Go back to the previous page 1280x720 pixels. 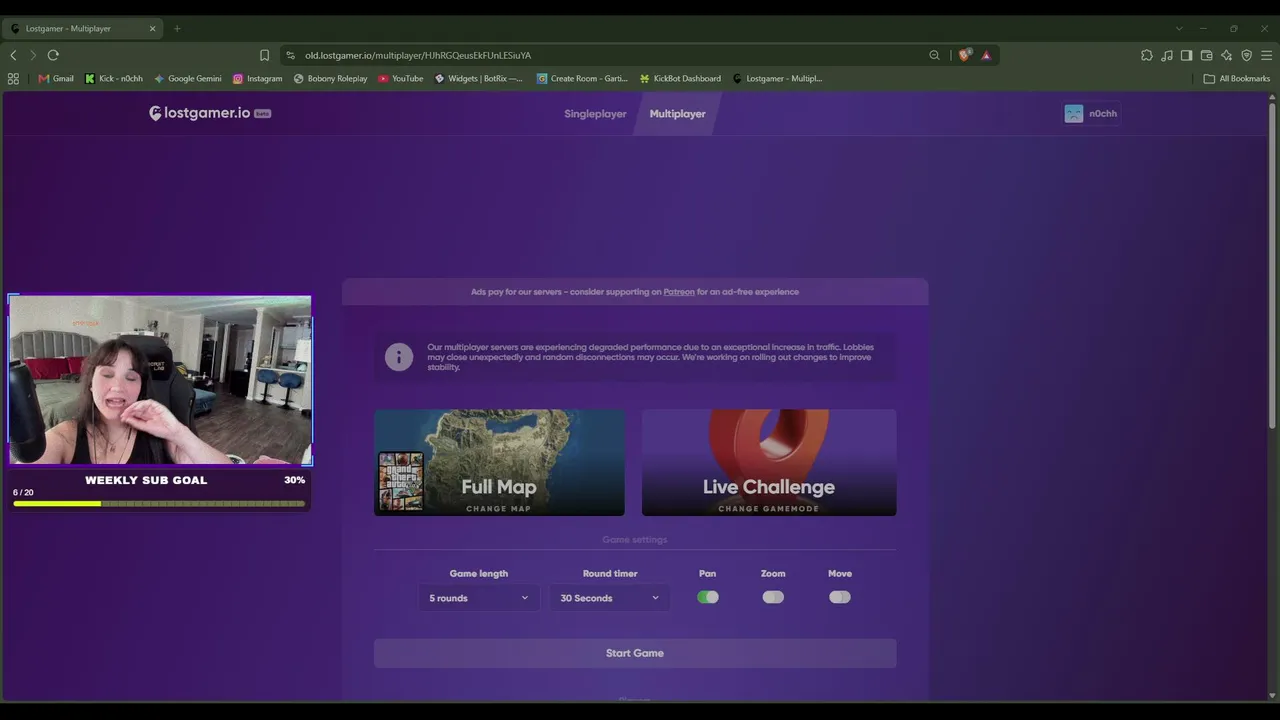(x=13, y=55)
